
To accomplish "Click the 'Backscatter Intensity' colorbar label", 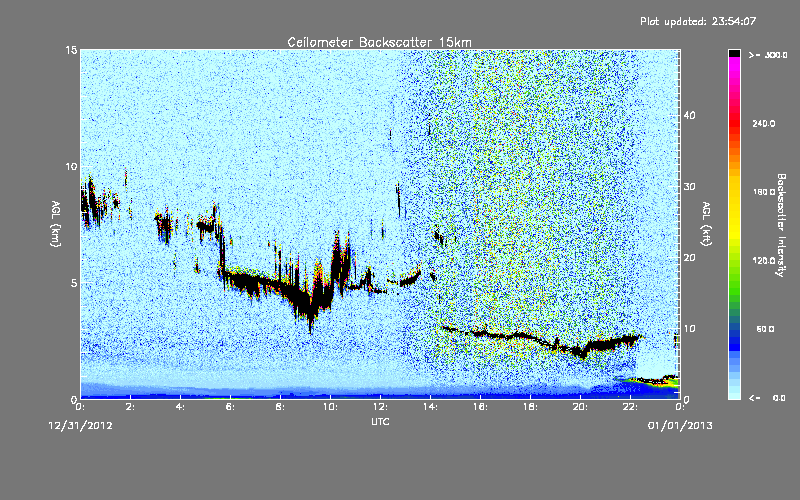I will [781, 225].
